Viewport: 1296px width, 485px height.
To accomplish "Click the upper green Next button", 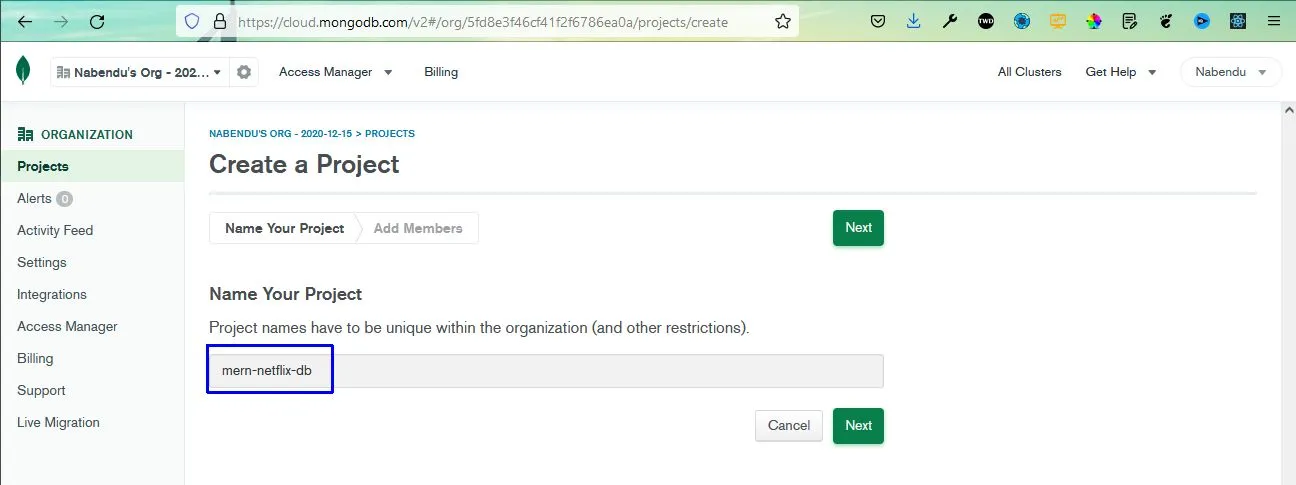I will 858,228.
